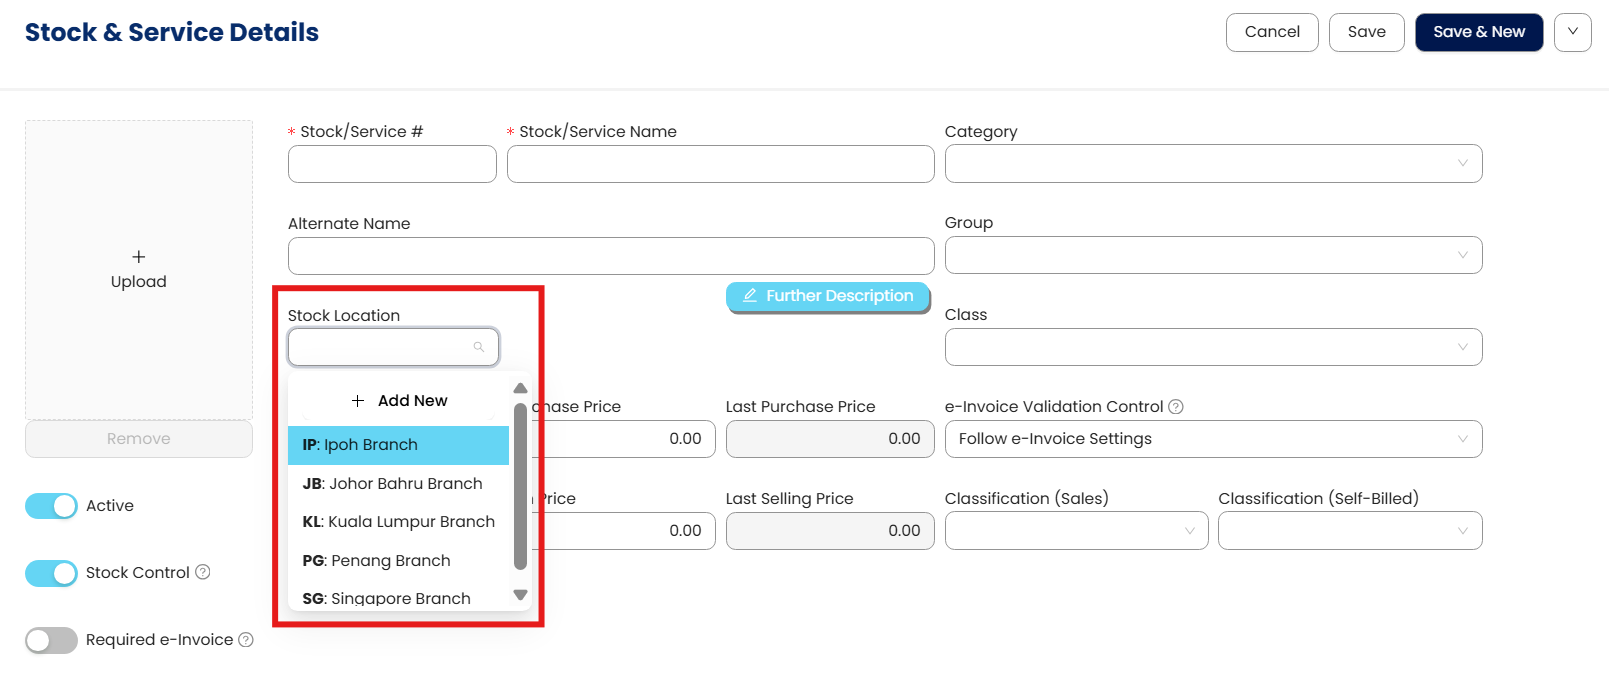The width and height of the screenshot is (1609, 687).
Task: Click the dropdown list scroll-down arrow
Action: tap(520, 595)
